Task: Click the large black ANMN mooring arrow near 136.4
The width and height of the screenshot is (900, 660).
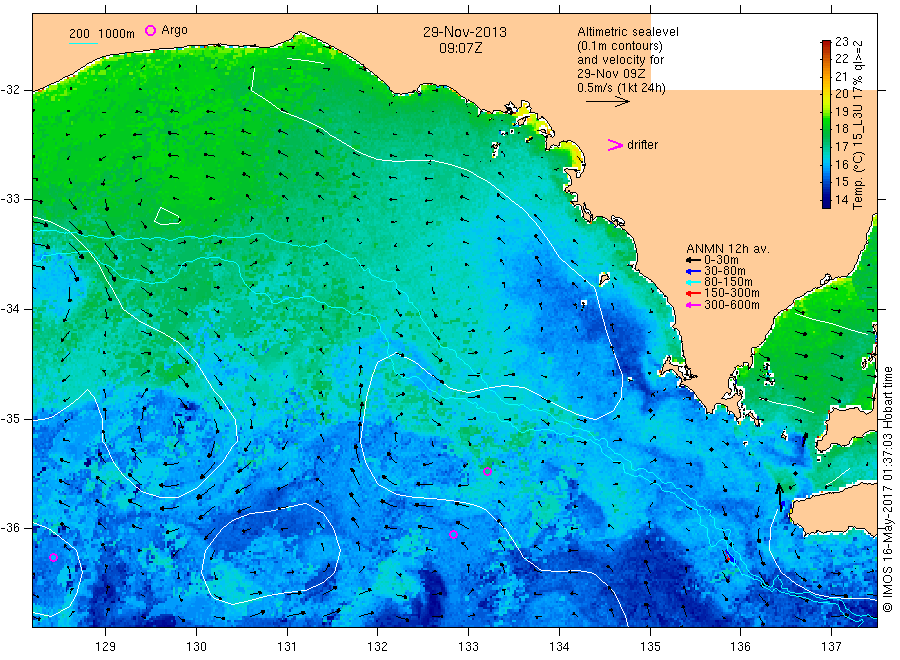Action: pos(779,497)
